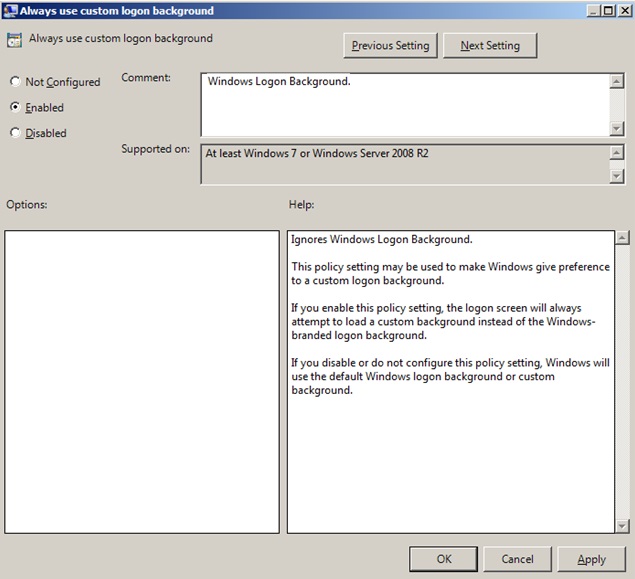
Task: Click the 'Supported on:' label
Action: click(x=156, y=149)
